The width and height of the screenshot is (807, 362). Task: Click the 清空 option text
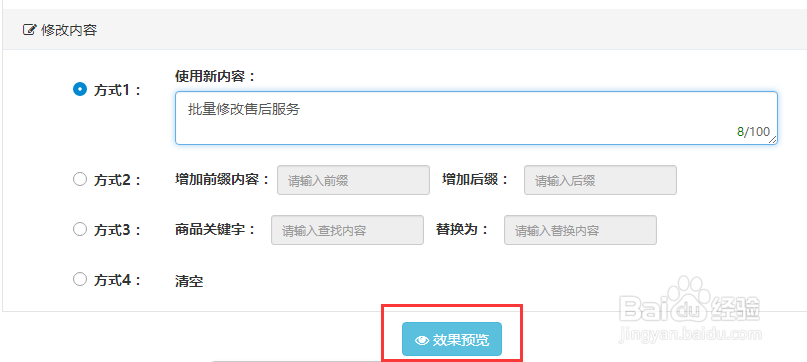tap(189, 281)
